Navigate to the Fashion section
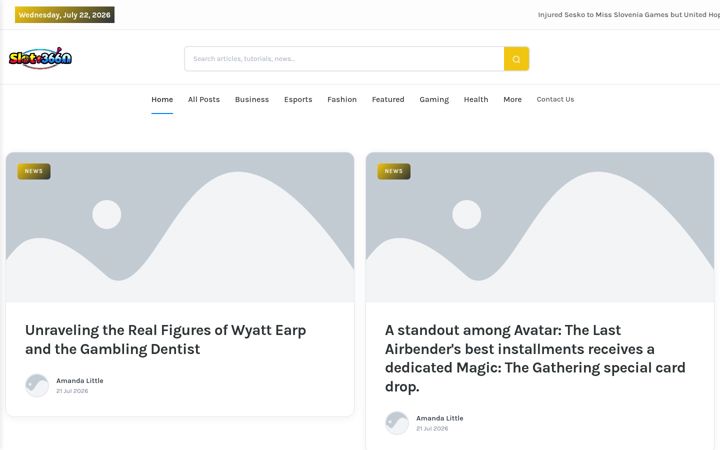The height and width of the screenshot is (450, 720). (342, 99)
